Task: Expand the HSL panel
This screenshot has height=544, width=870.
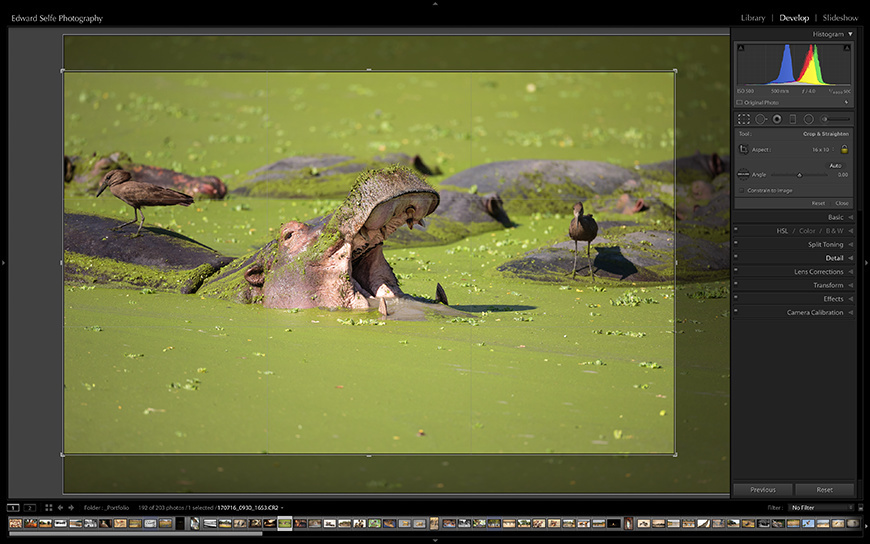Action: [782, 231]
